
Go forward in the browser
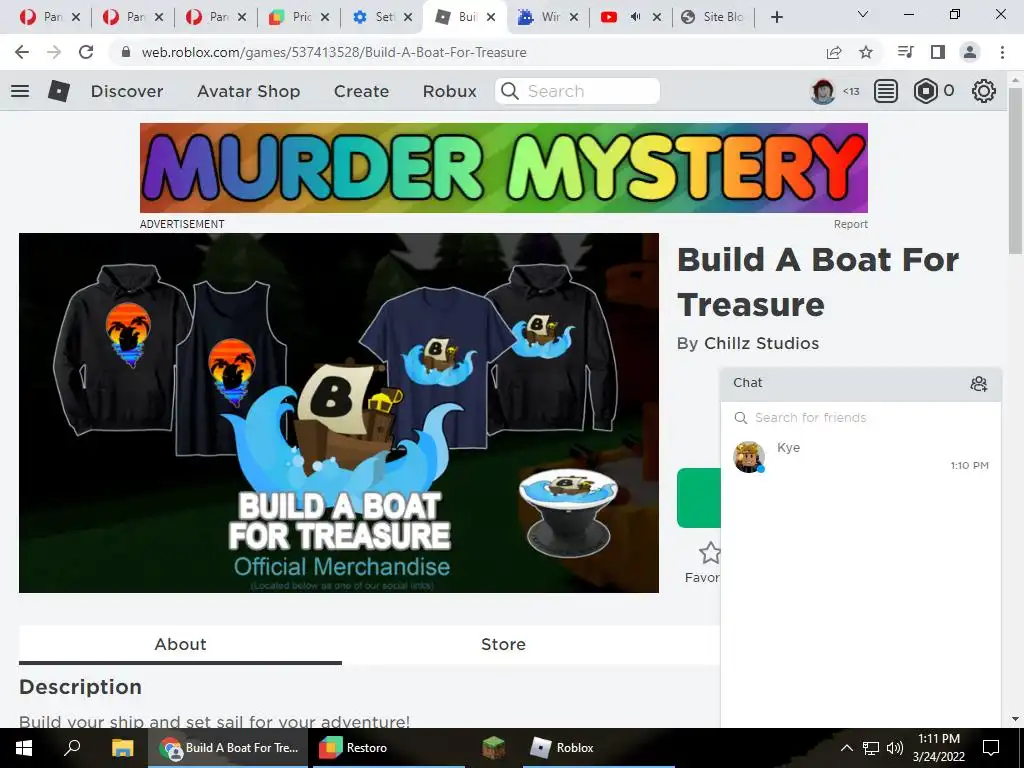pos(54,52)
